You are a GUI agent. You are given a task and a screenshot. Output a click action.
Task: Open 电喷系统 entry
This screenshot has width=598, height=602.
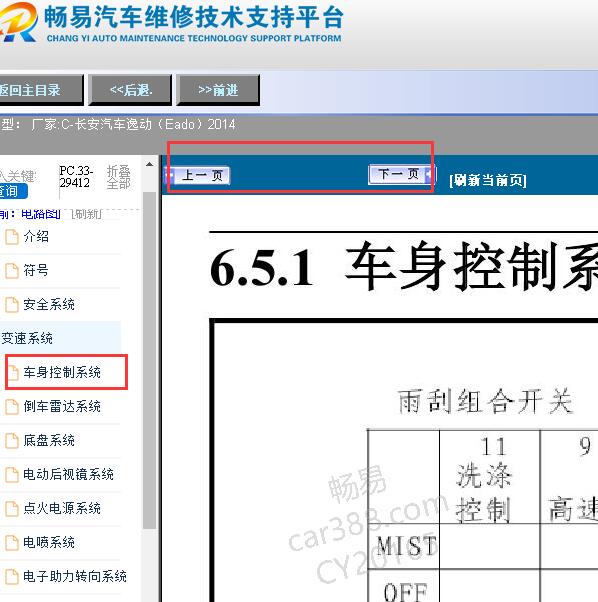click(49, 542)
